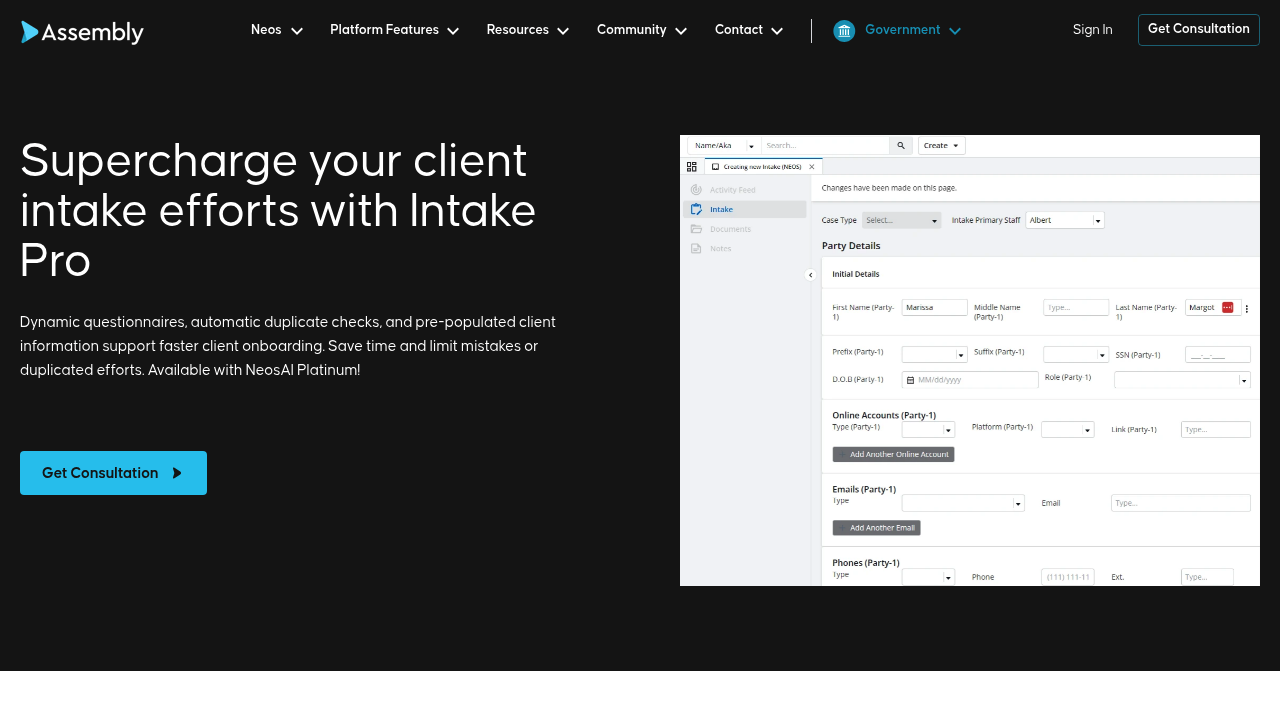Viewport: 1280px width, 720px height.
Task: Open the Intake clipboard icon
Action: [696, 209]
